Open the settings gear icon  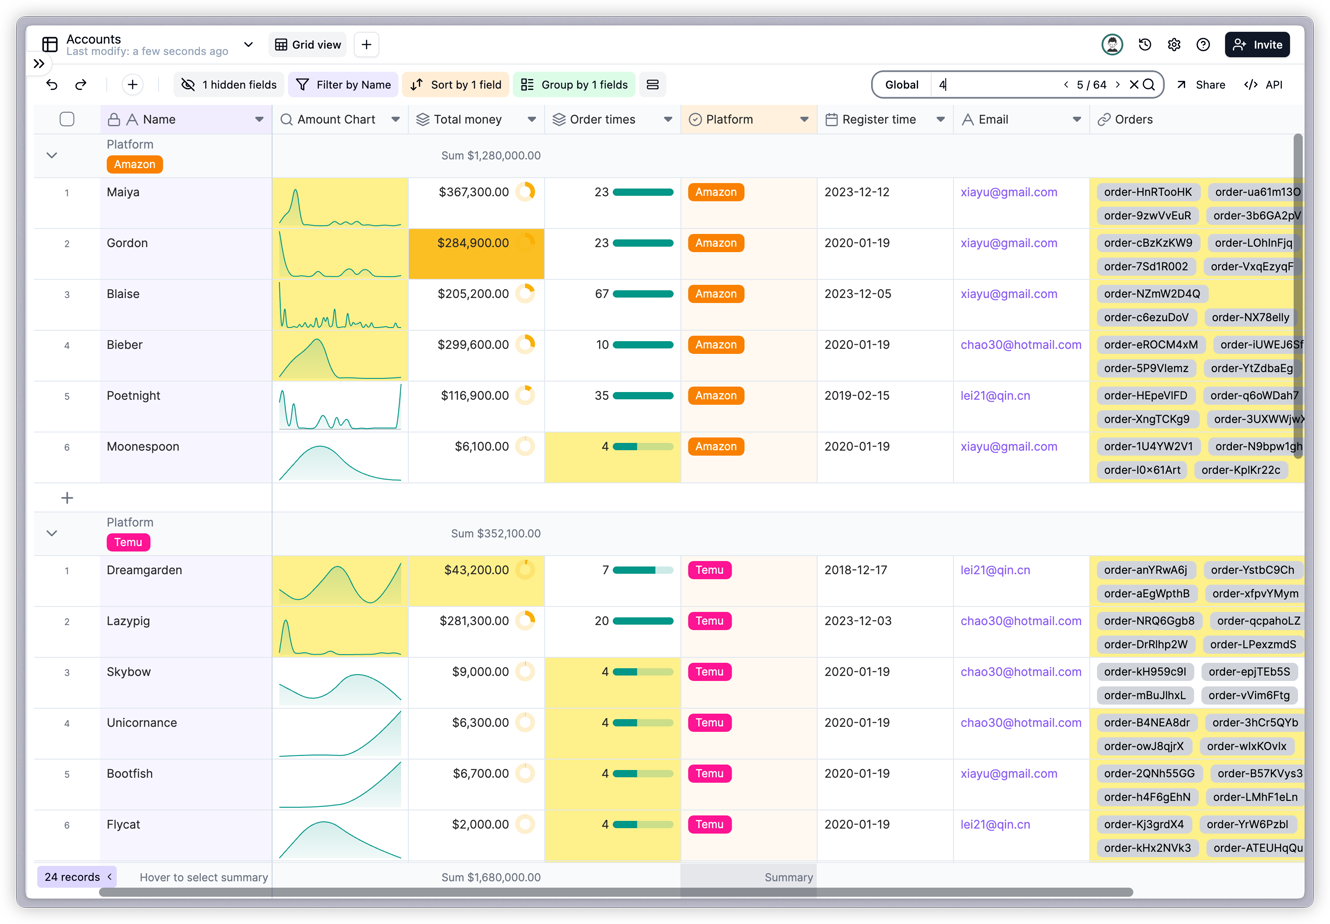(1173, 44)
